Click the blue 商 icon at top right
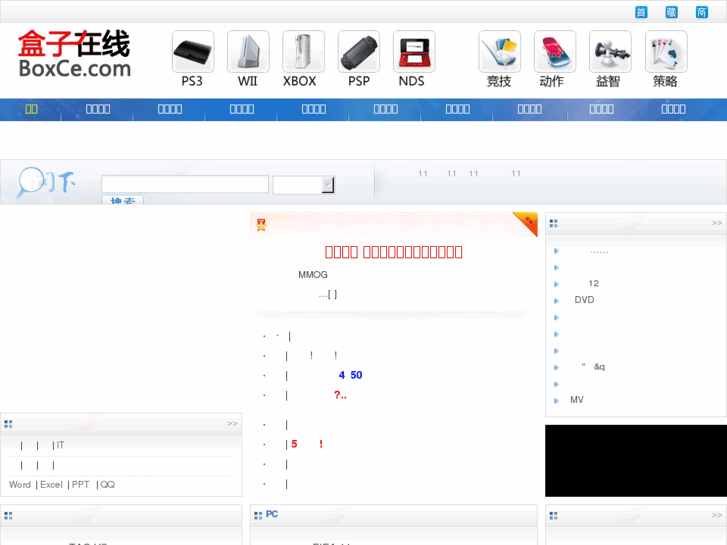This screenshot has width=727, height=545. tap(701, 12)
